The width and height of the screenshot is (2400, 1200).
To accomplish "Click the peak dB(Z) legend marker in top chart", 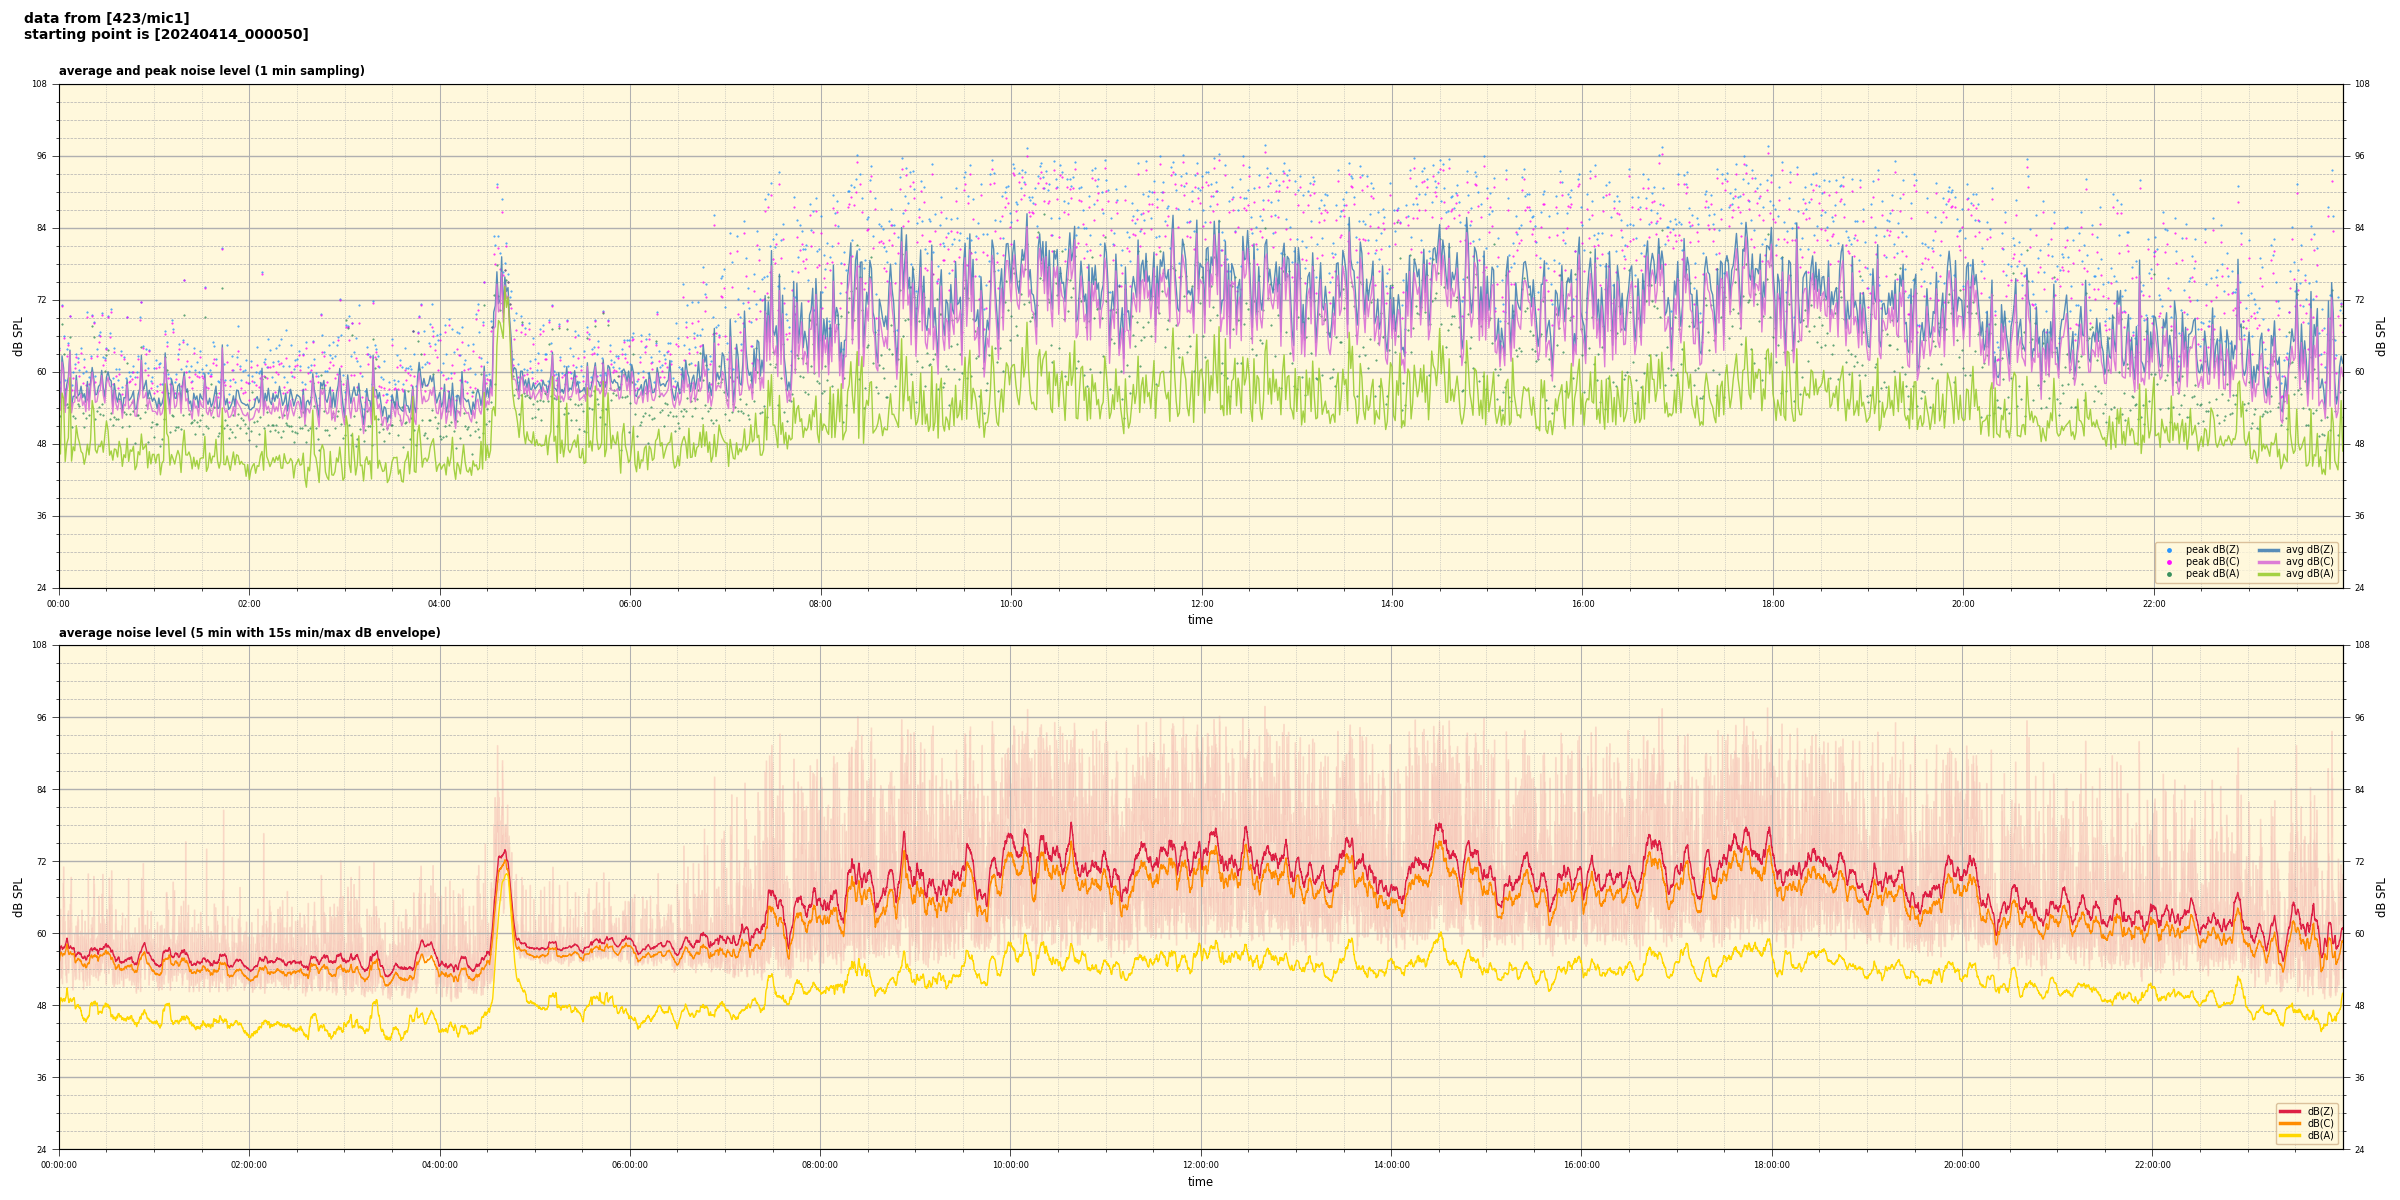I will 2169,550.
